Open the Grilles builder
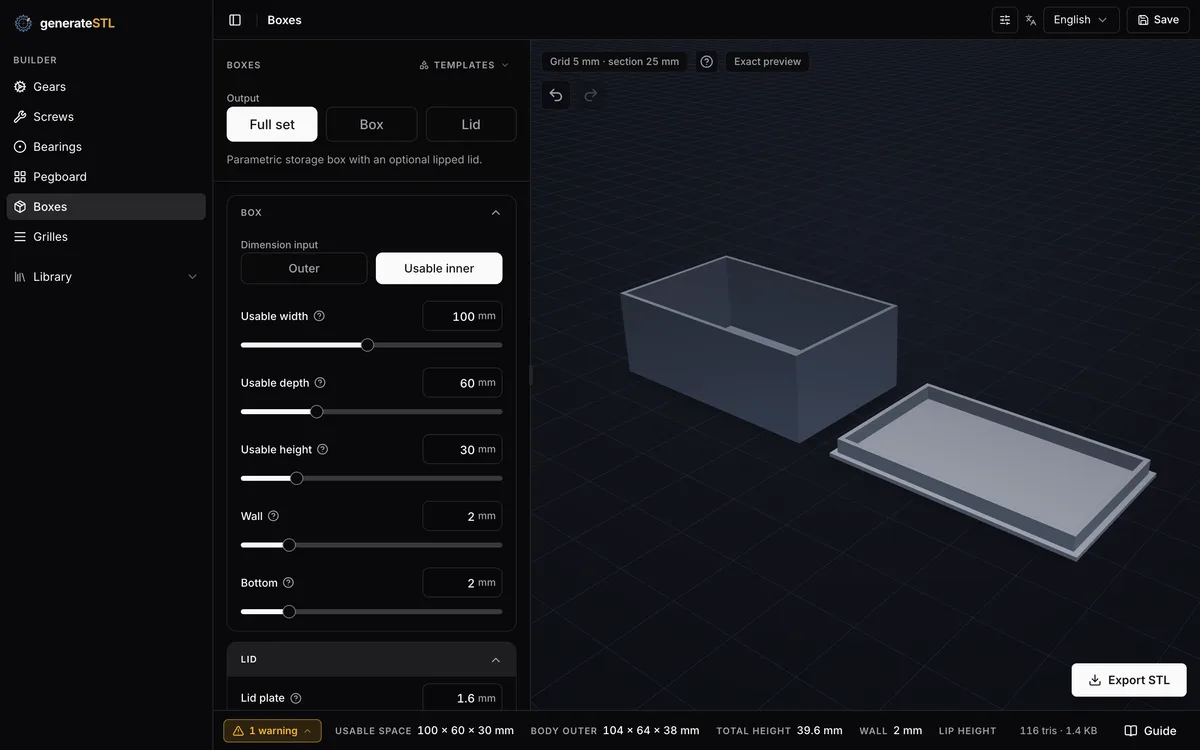1200x750 pixels. coord(106,237)
